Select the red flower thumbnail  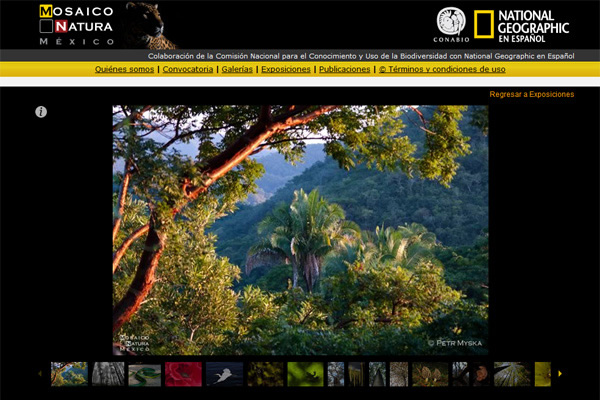[x=183, y=374]
